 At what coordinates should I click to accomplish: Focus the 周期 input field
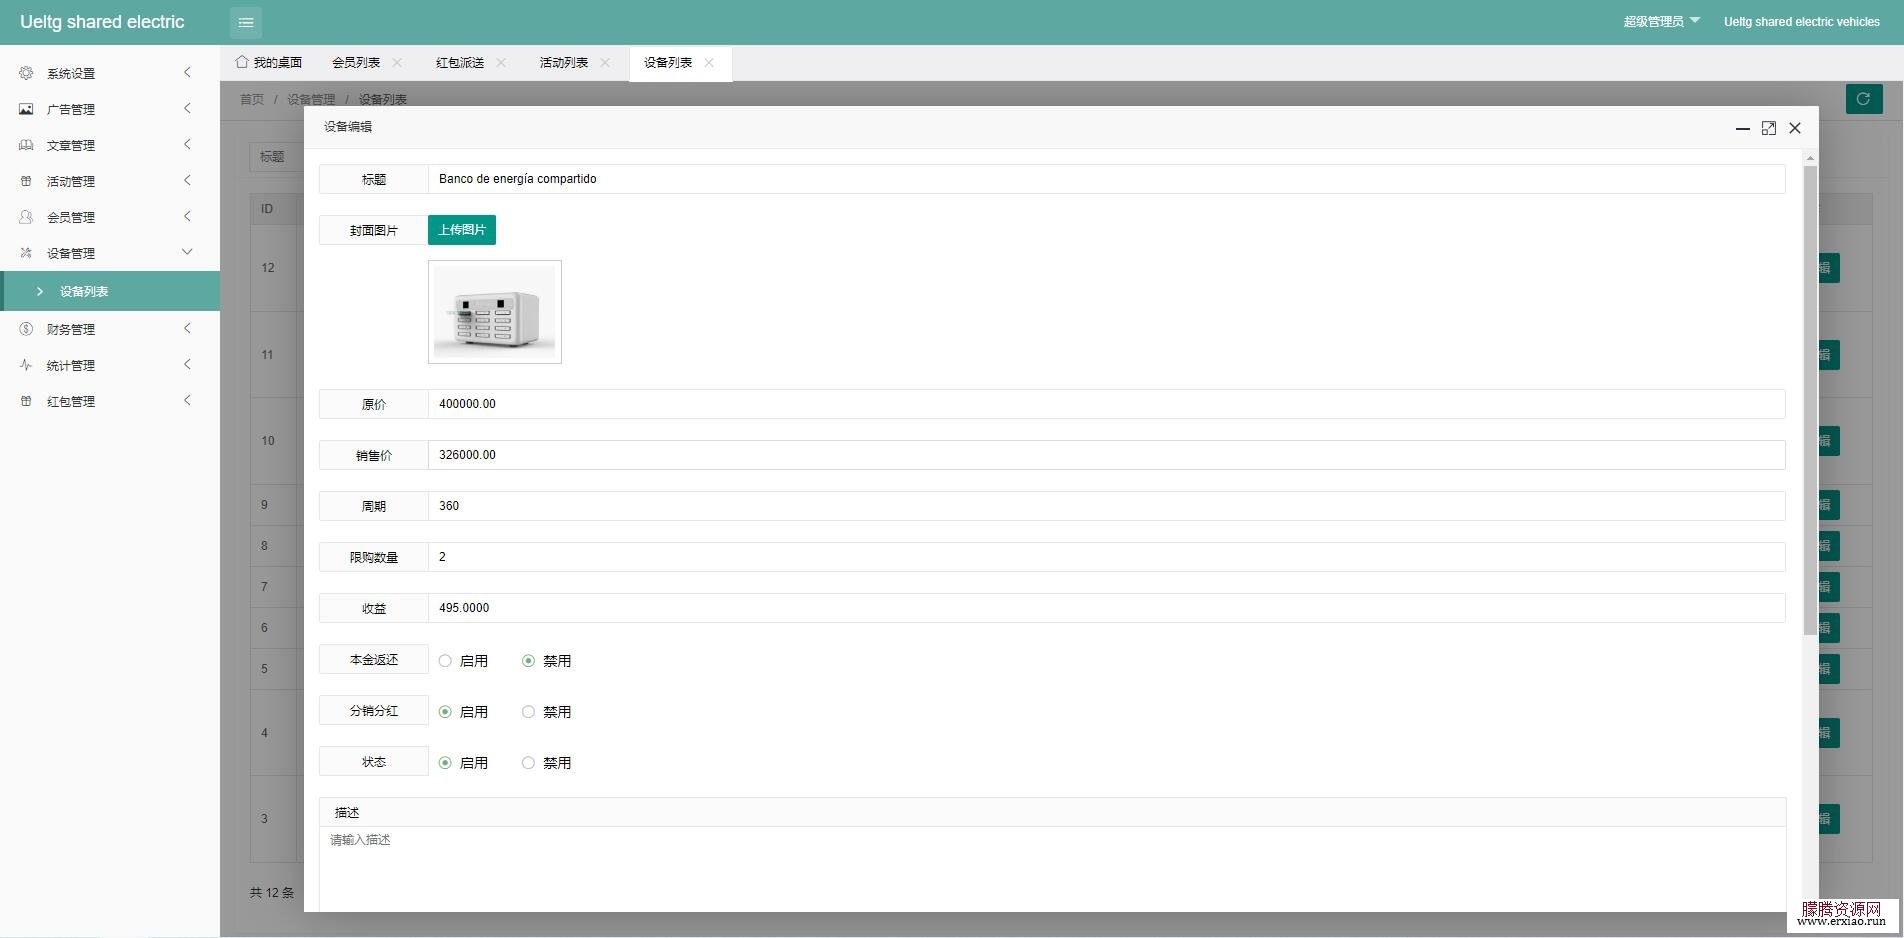(1106, 506)
